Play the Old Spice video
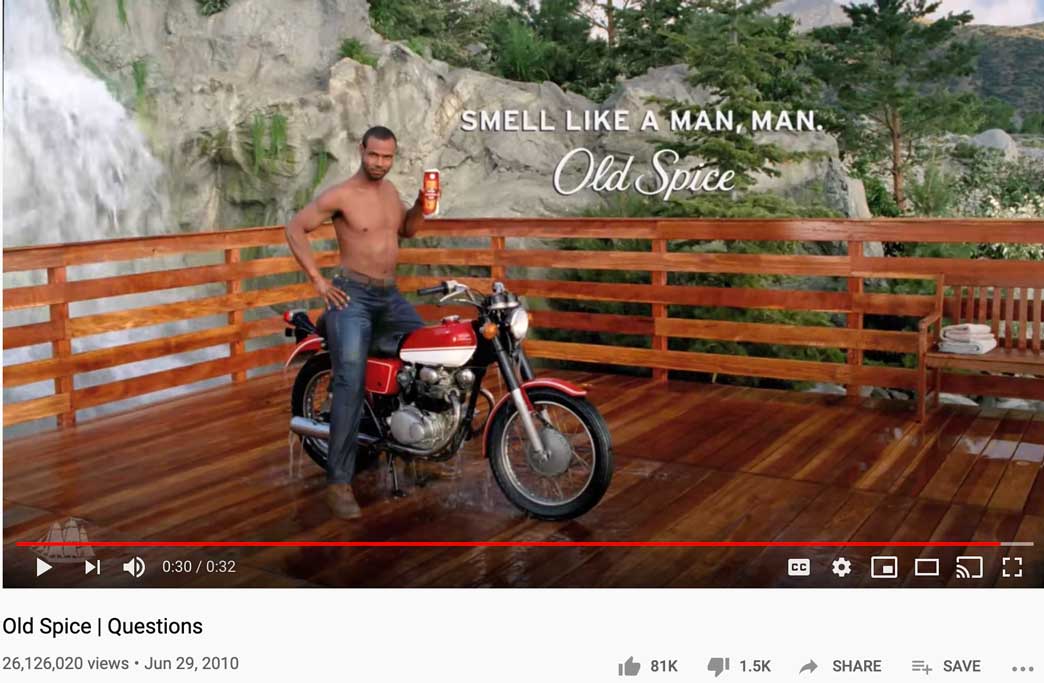This screenshot has height=683, width=1044. click(44, 567)
